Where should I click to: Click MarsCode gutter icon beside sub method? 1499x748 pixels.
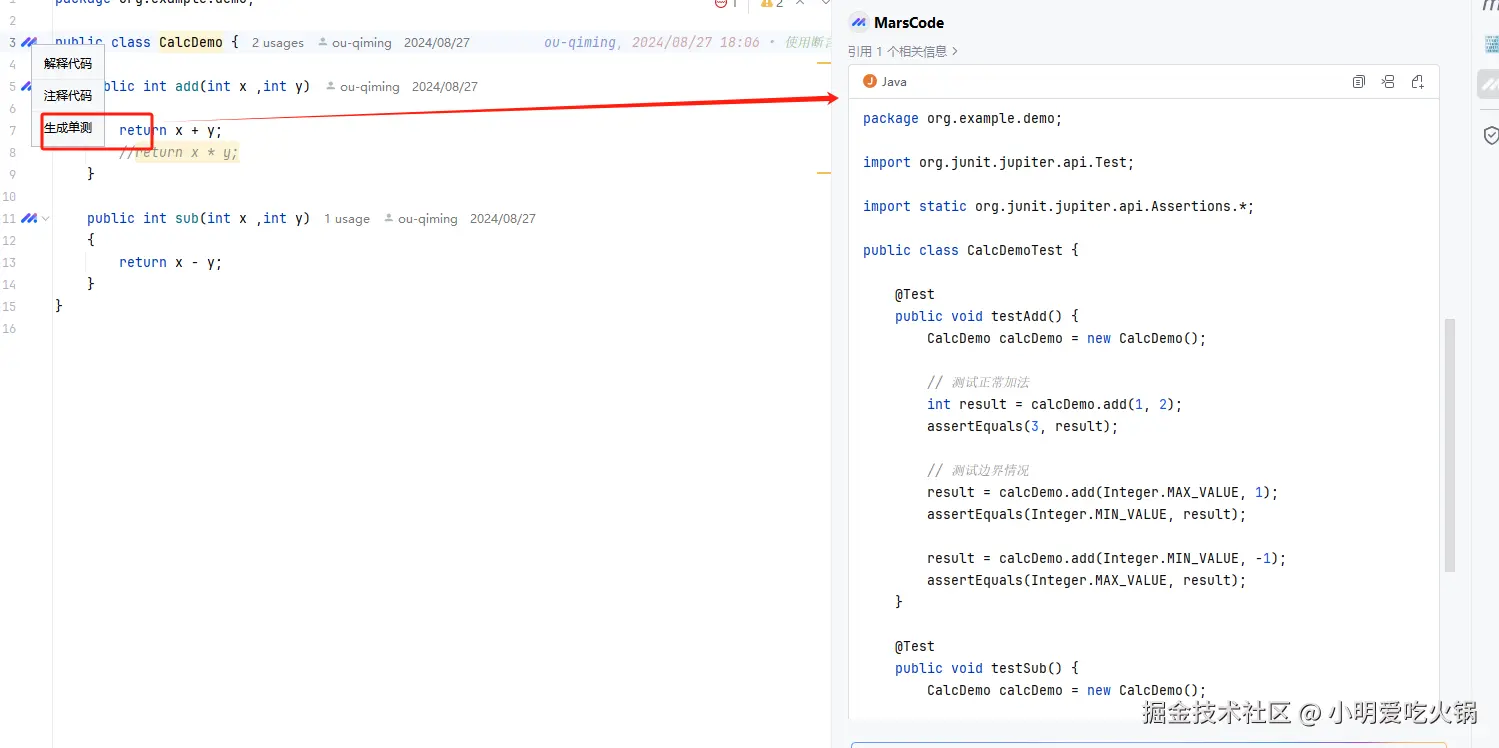(x=29, y=218)
